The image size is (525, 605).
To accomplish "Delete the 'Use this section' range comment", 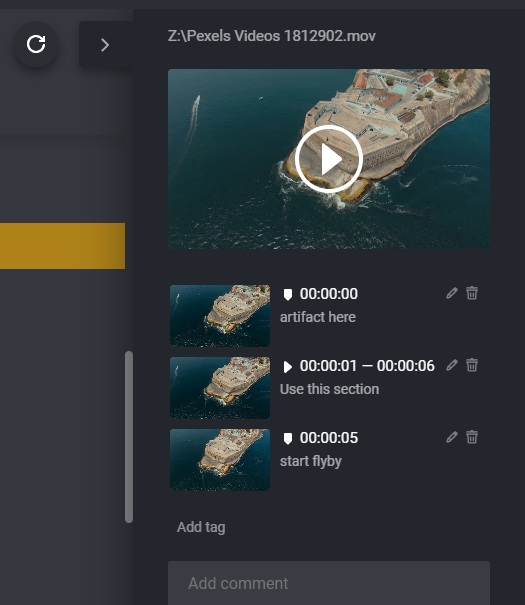I will click(x=472, y=365).
